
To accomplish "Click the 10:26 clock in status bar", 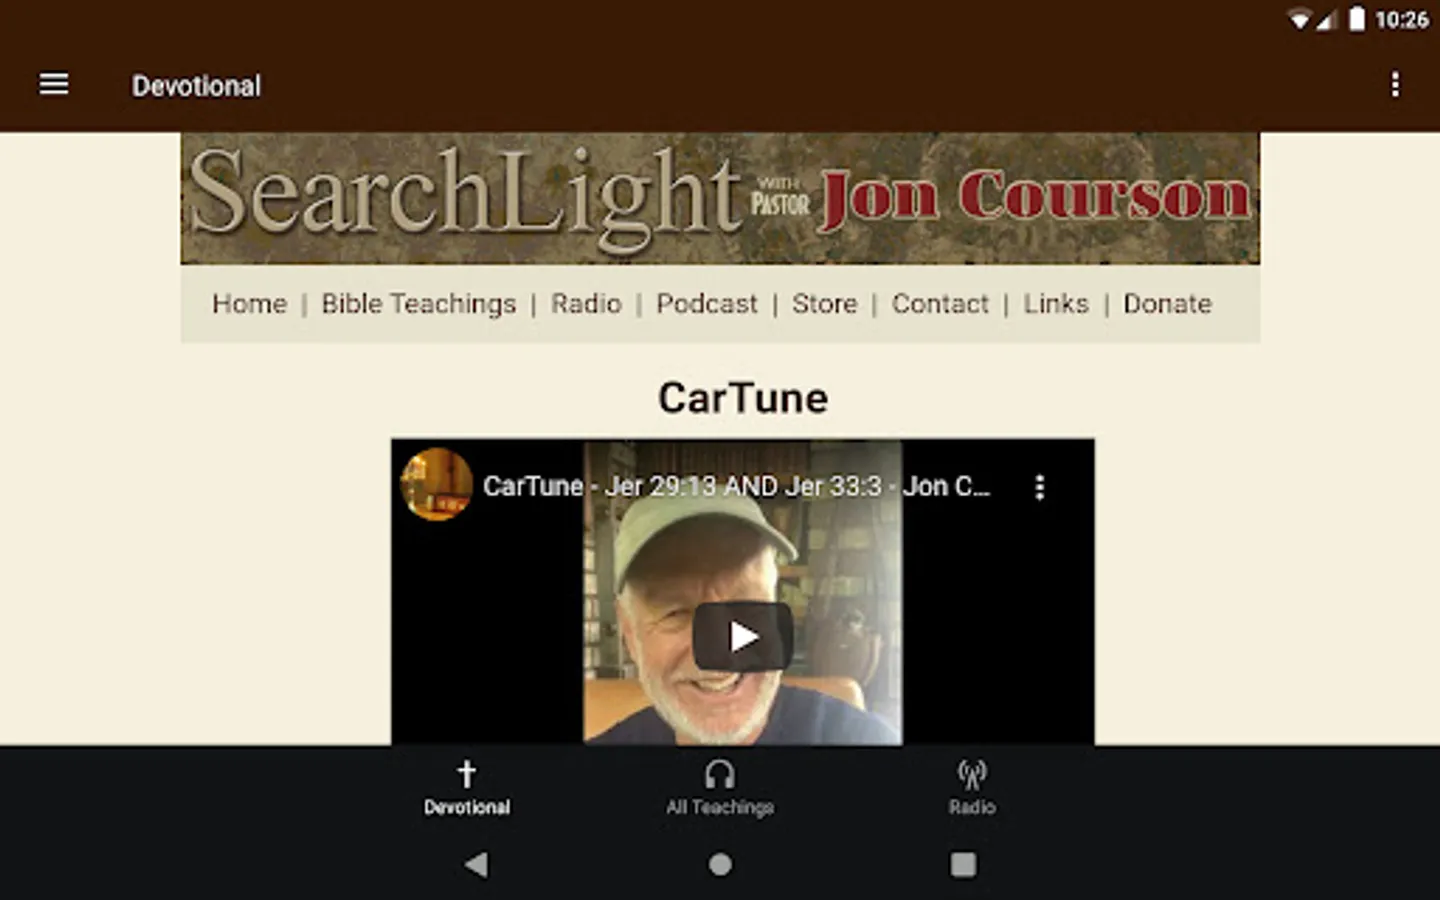I will pos(1402,20).
